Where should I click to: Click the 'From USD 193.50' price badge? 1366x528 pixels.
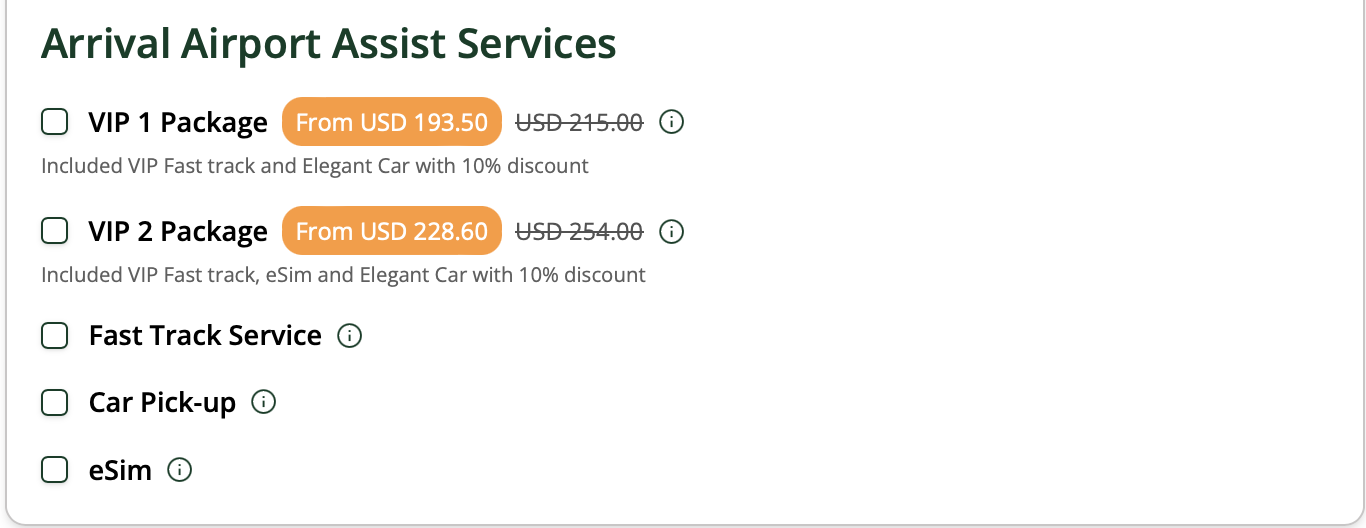click(x=391, y=123)
